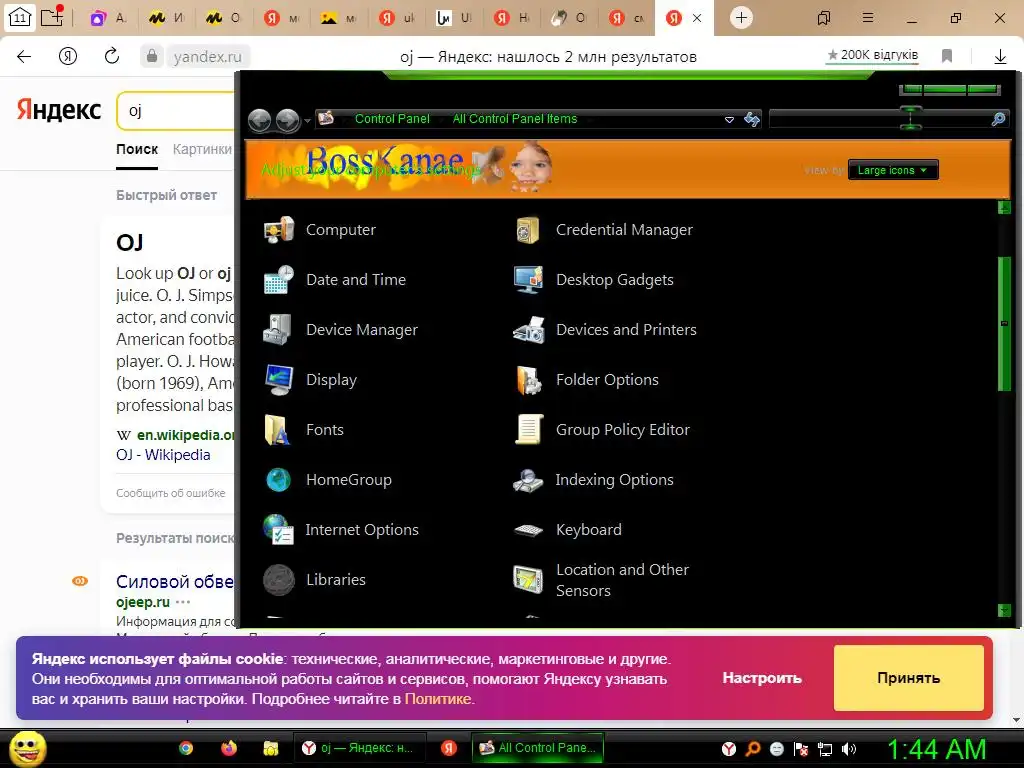
Task: Click the Сообщить об ошибке link
Action: (170, 493)
